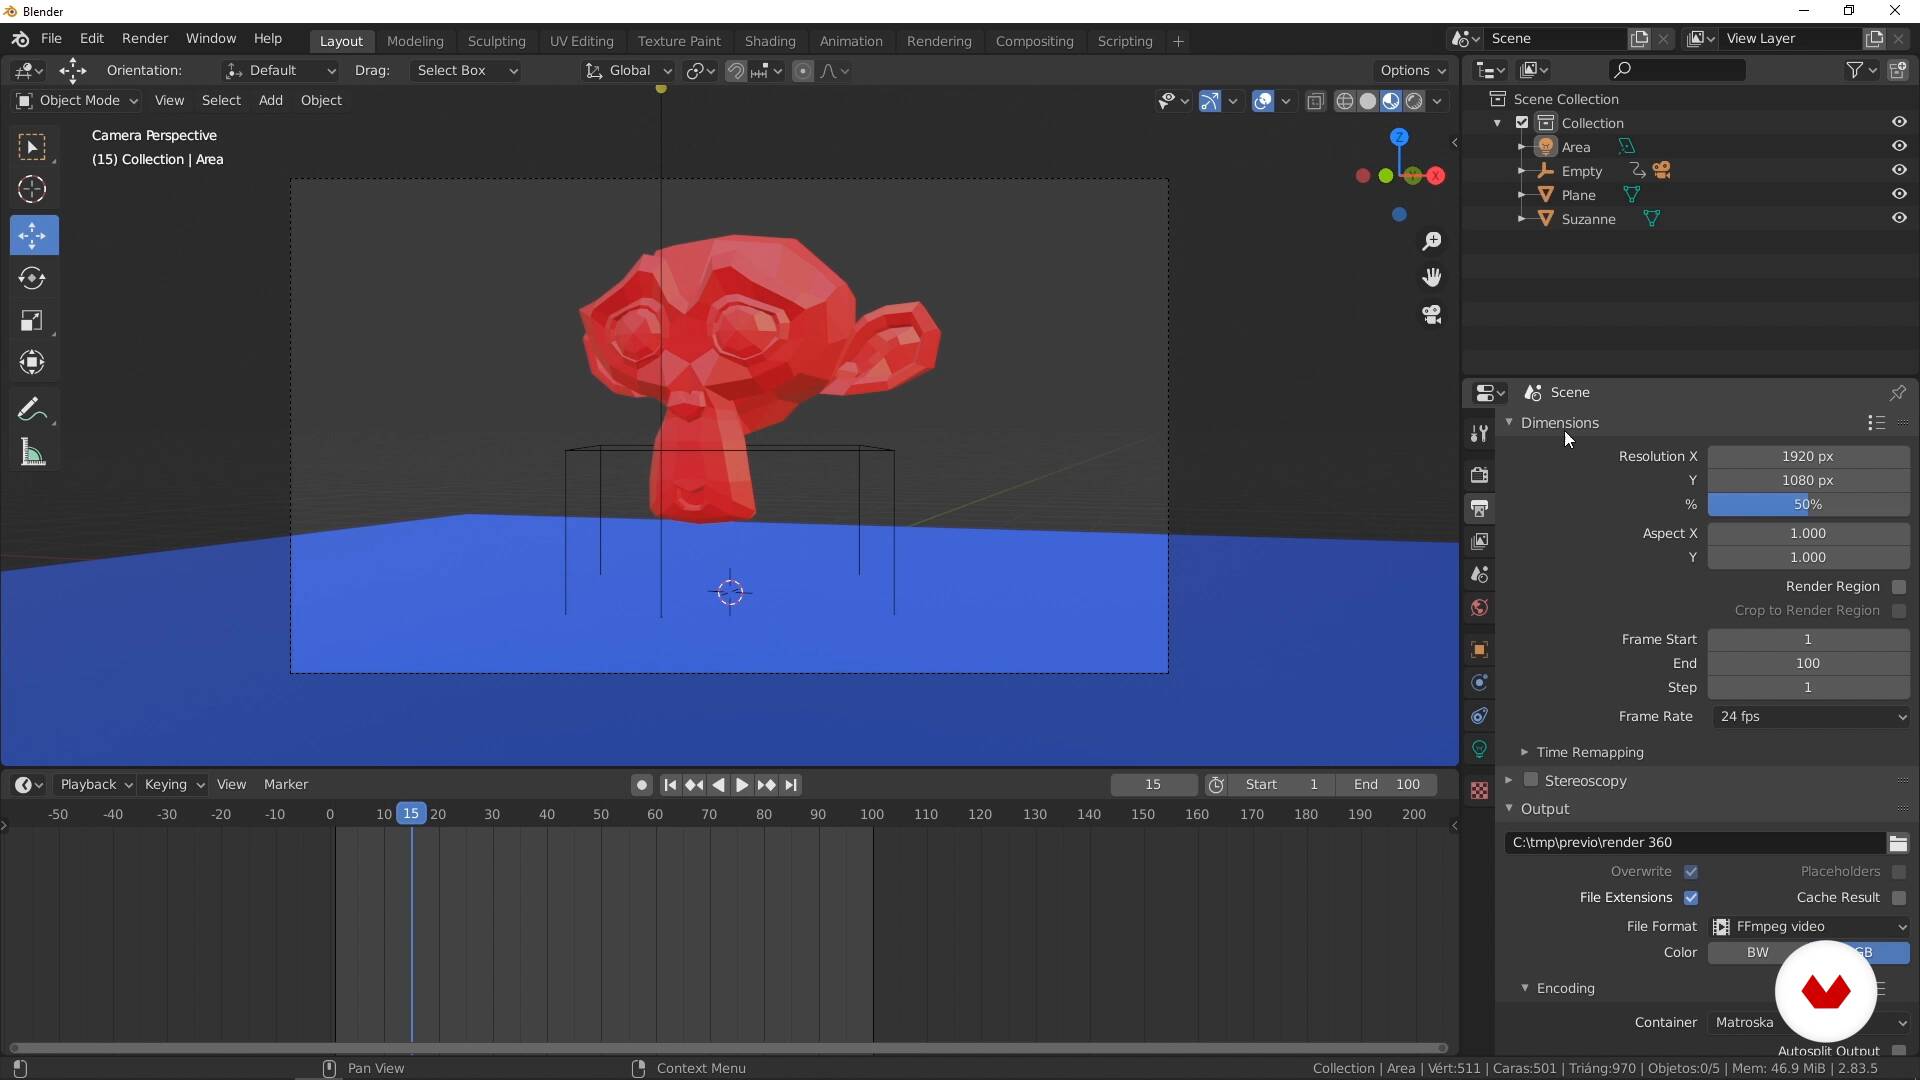Select the Annotate pencil tool
This screenshot has height=1080, width=1920.
(33, 411)
